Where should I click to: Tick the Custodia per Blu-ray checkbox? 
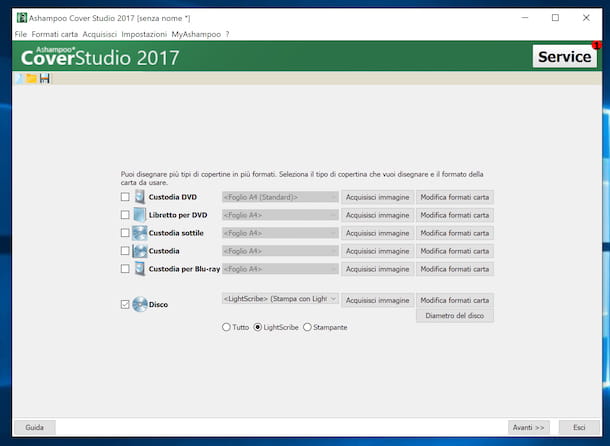click(x=125, y=269)
